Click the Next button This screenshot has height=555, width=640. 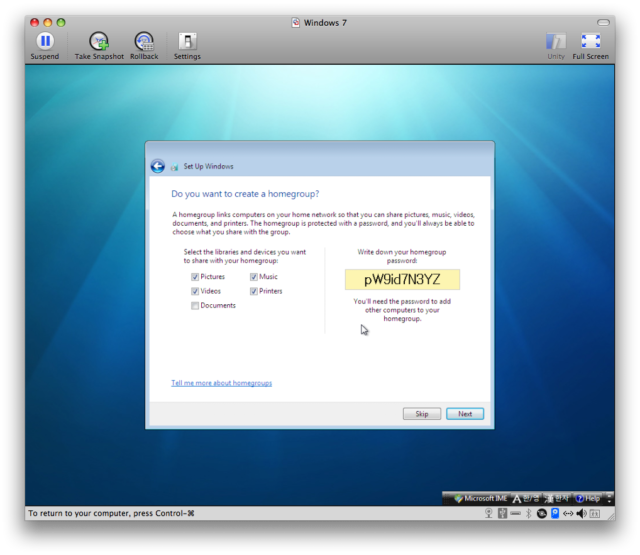tap(465, 414)
